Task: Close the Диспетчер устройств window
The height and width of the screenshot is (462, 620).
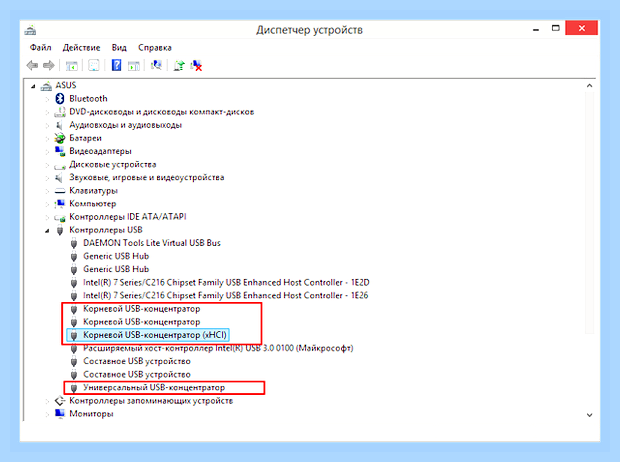Action: point(581,28)
